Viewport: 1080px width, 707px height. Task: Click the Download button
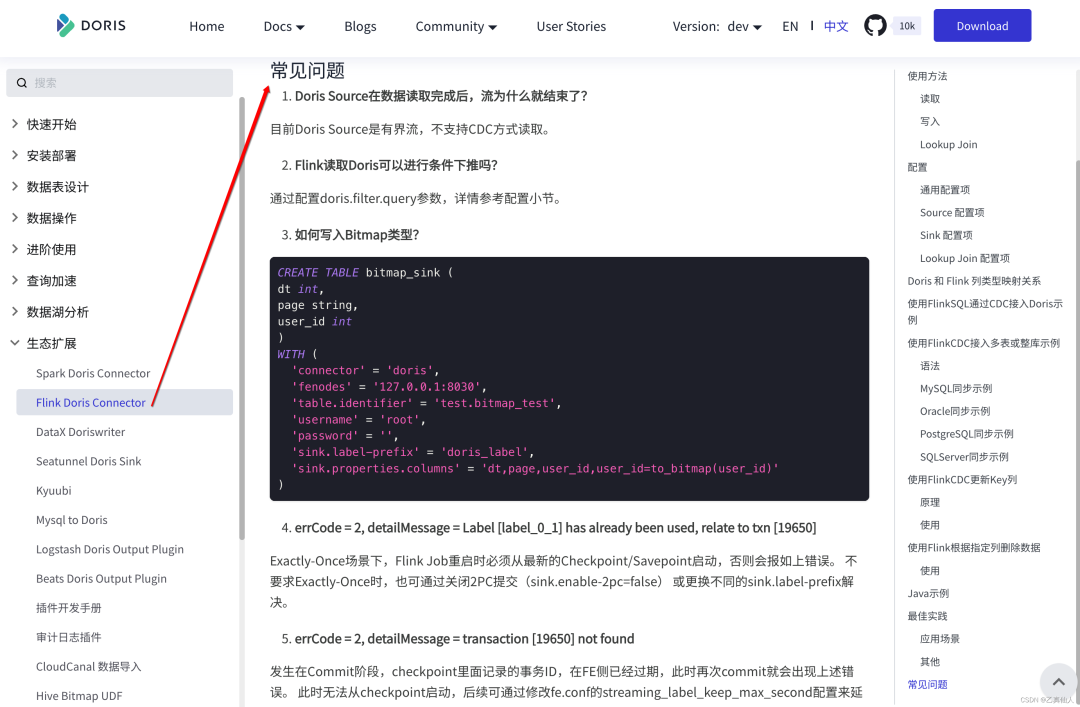click(x=982, y=25)
